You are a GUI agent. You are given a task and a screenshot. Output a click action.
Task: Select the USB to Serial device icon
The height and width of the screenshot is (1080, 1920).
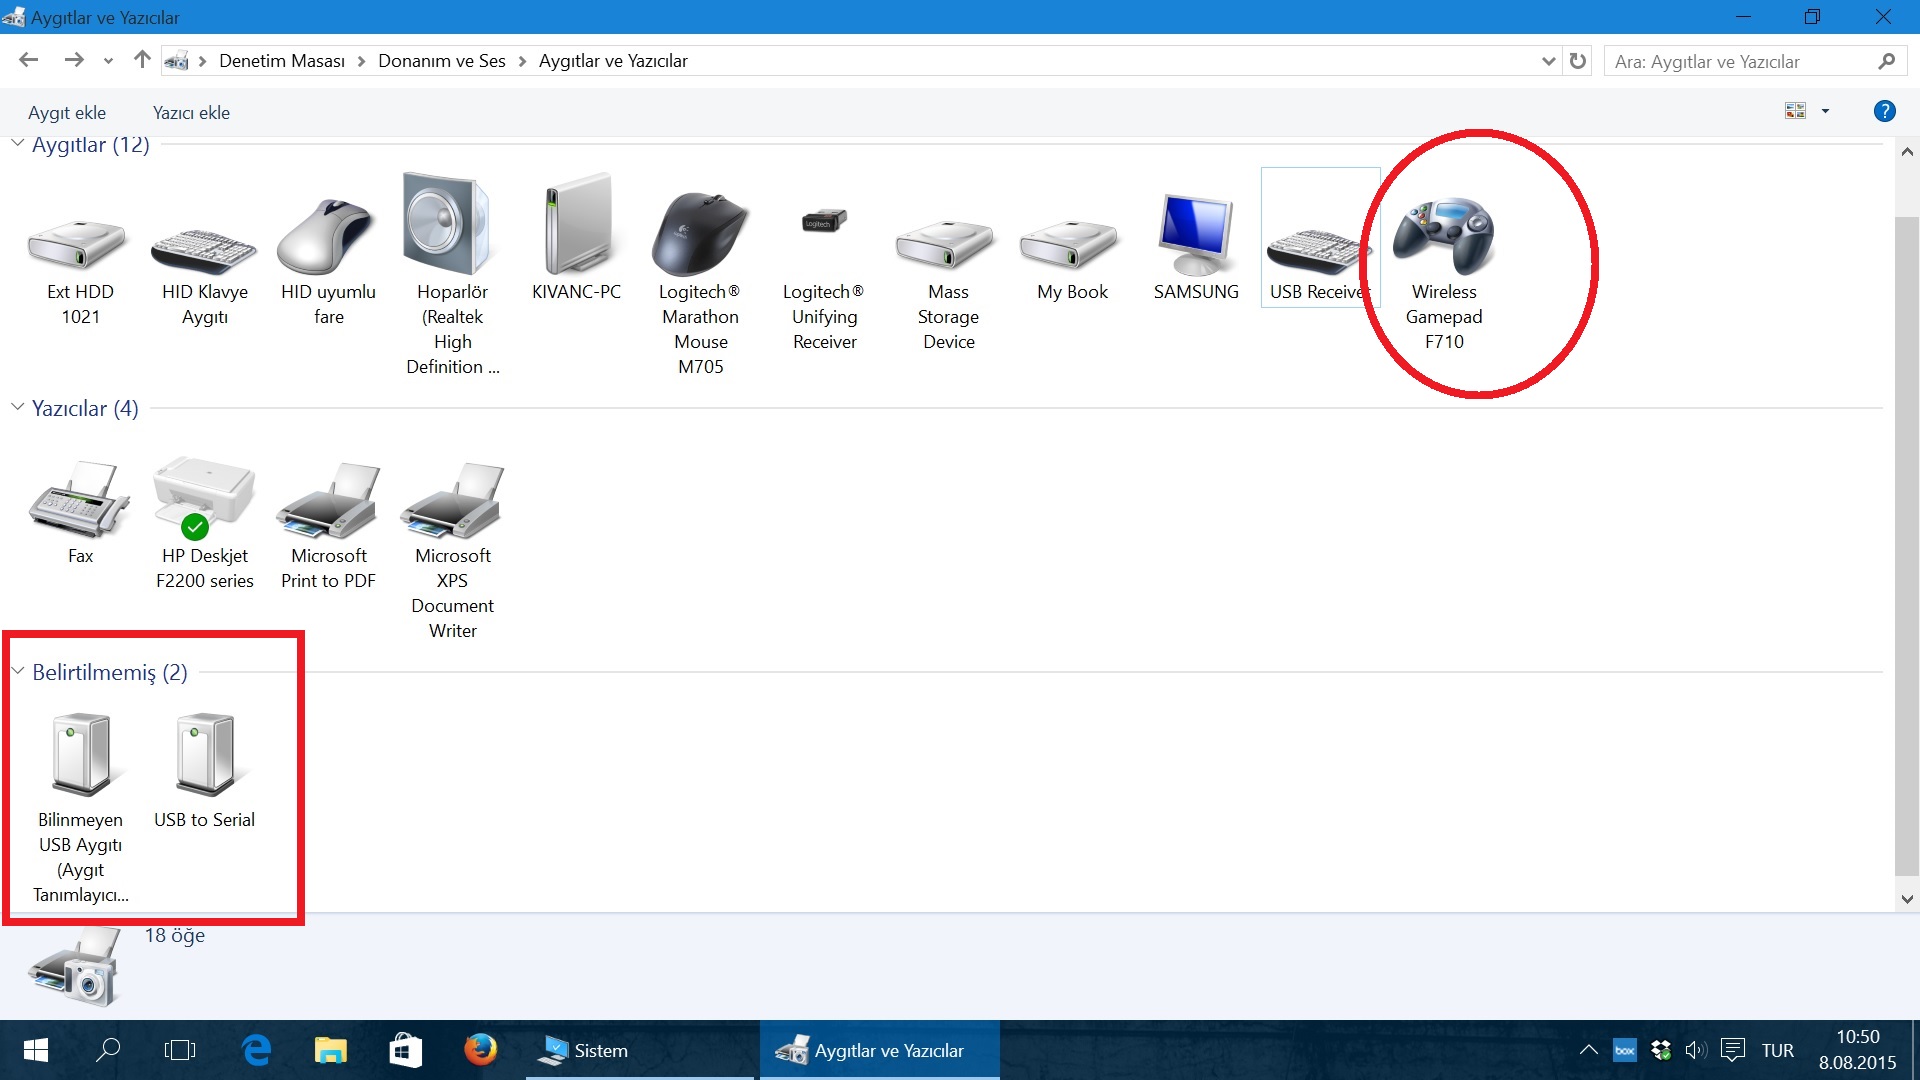[x=205, y=755]
